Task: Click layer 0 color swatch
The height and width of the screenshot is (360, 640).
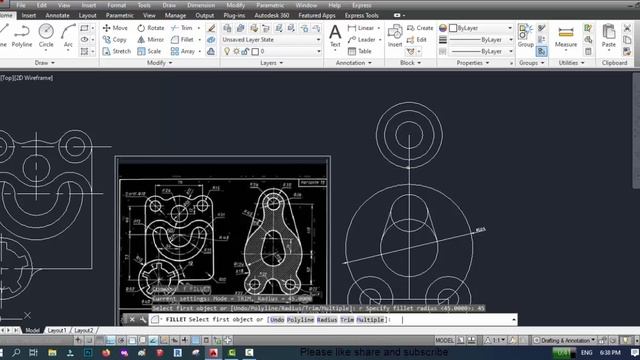Action: click(255, 51)
